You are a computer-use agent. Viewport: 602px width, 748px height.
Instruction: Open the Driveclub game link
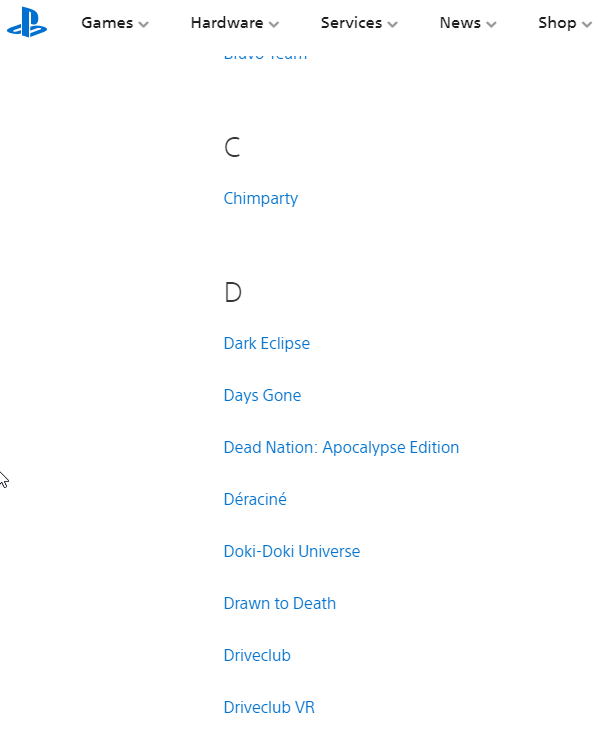(257, 655)
